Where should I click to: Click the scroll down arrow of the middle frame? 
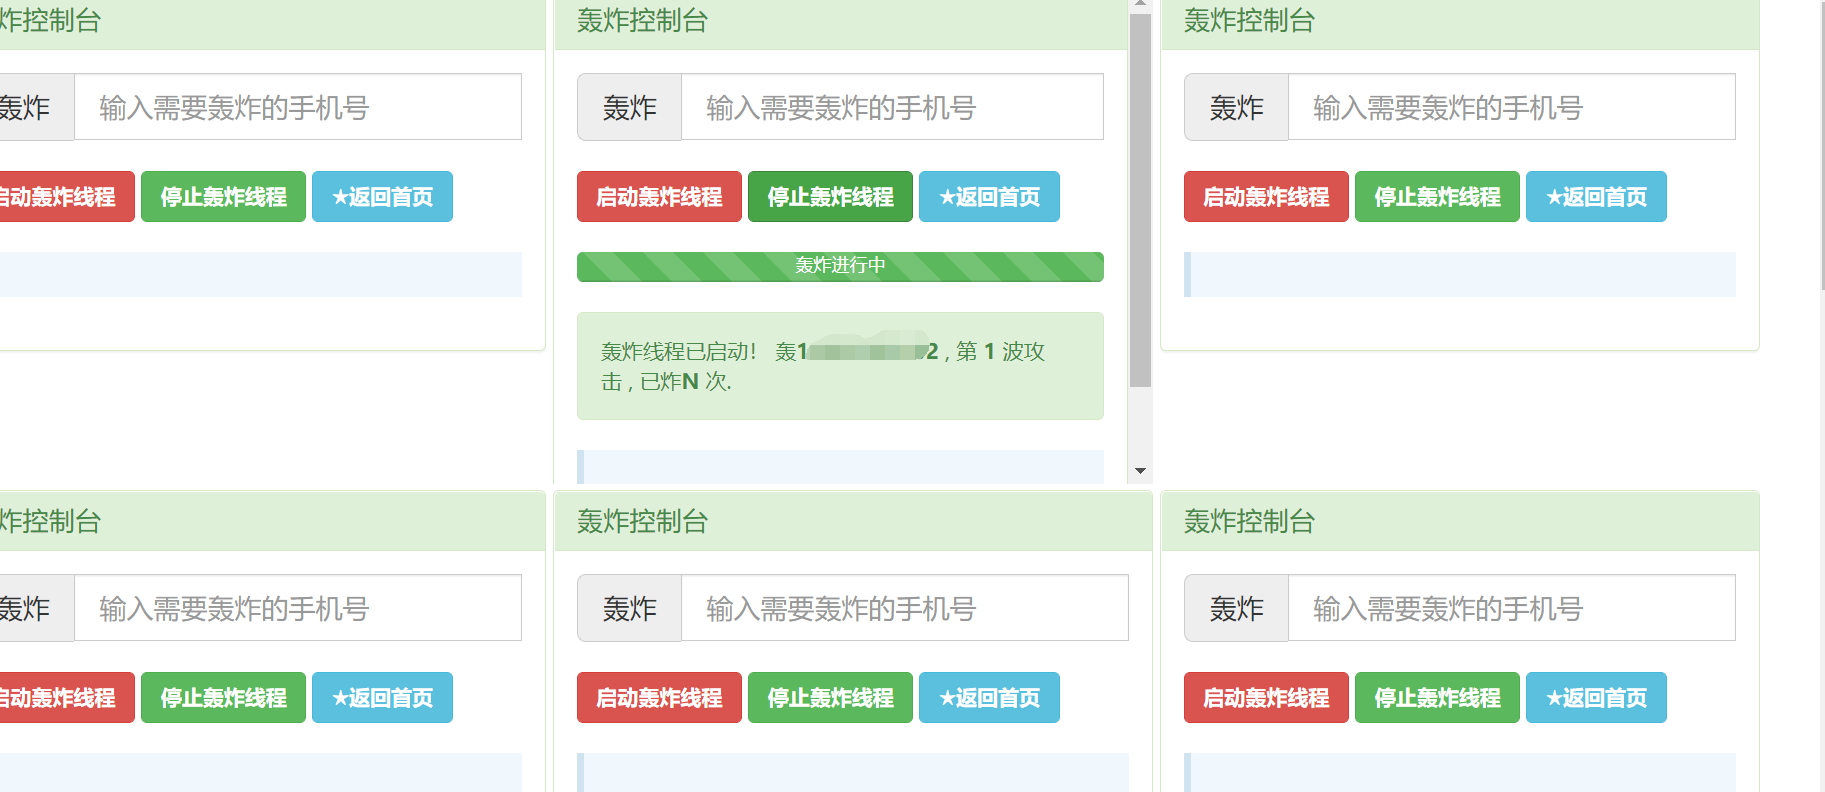point(1140,471)
